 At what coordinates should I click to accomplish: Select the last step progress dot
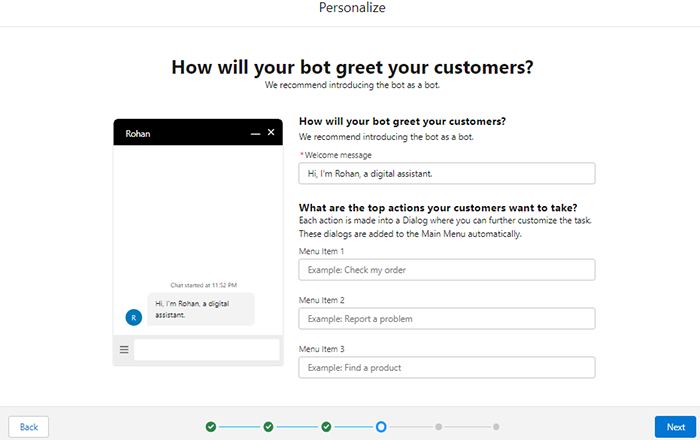pos(495,427)
